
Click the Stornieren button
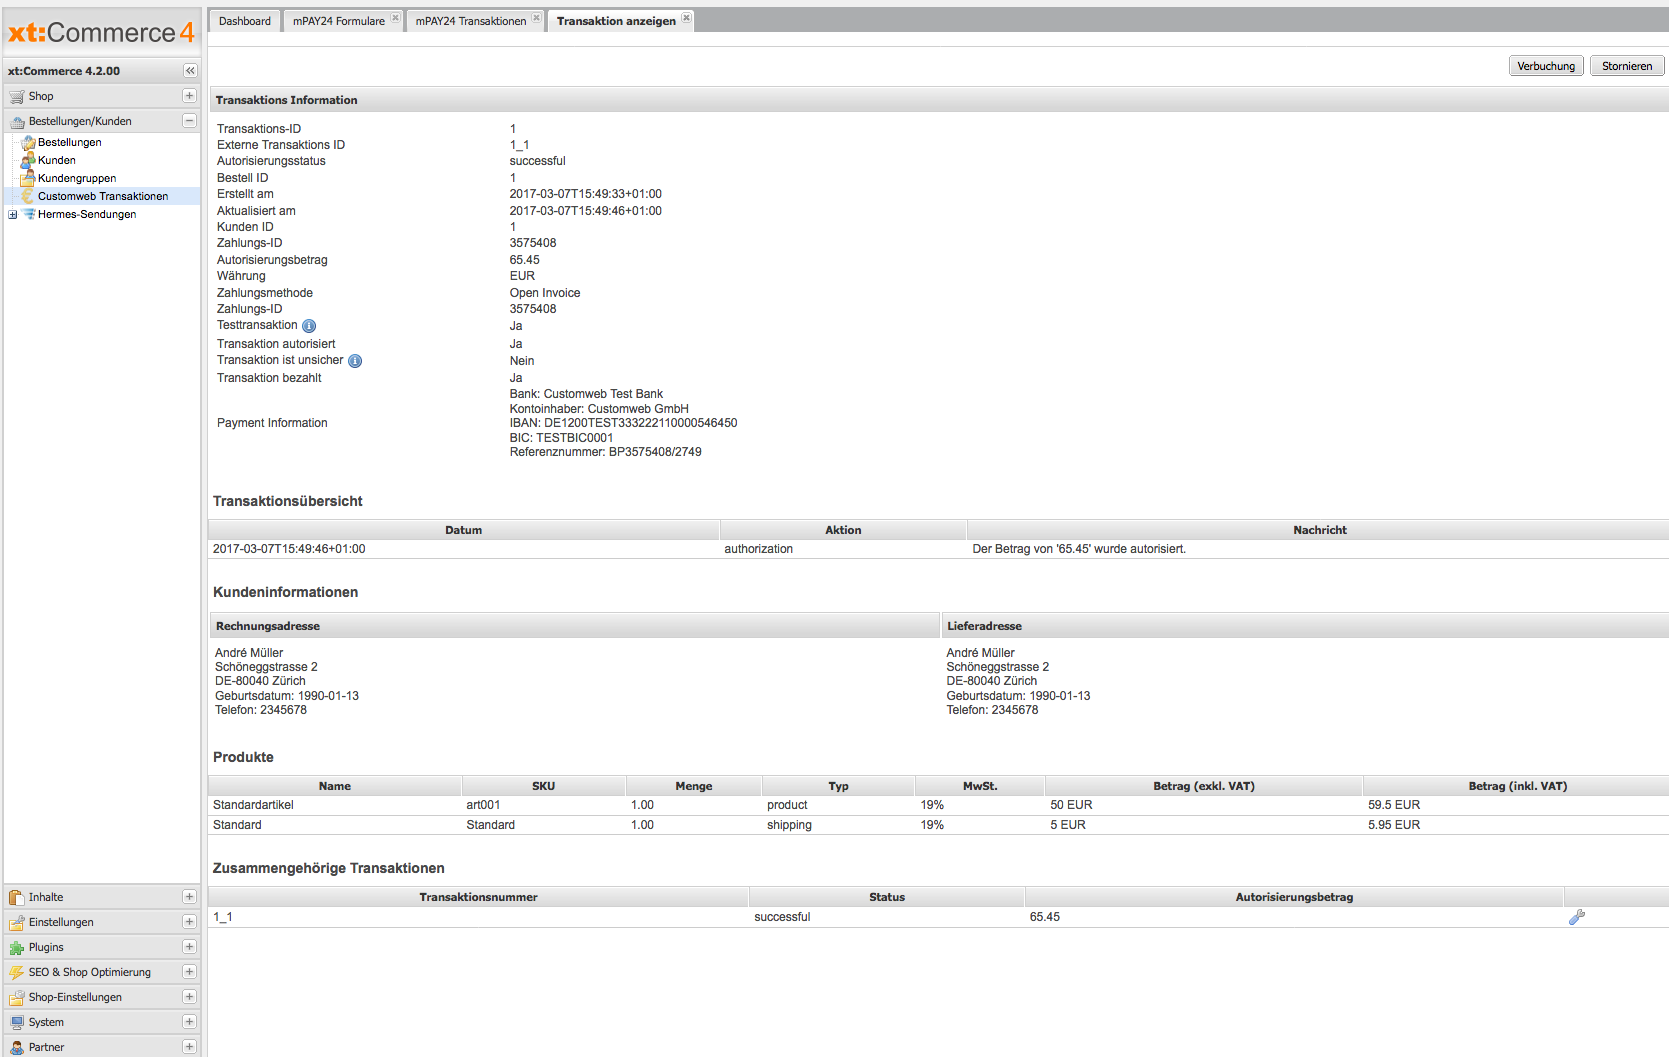click(1626, 66)
